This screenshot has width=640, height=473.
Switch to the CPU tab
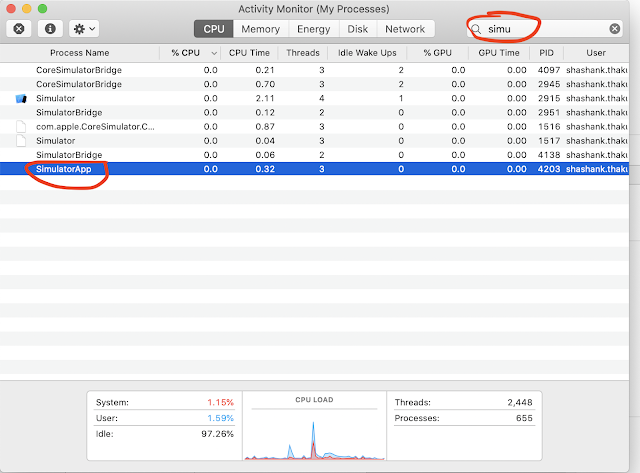tap(213, 29)
